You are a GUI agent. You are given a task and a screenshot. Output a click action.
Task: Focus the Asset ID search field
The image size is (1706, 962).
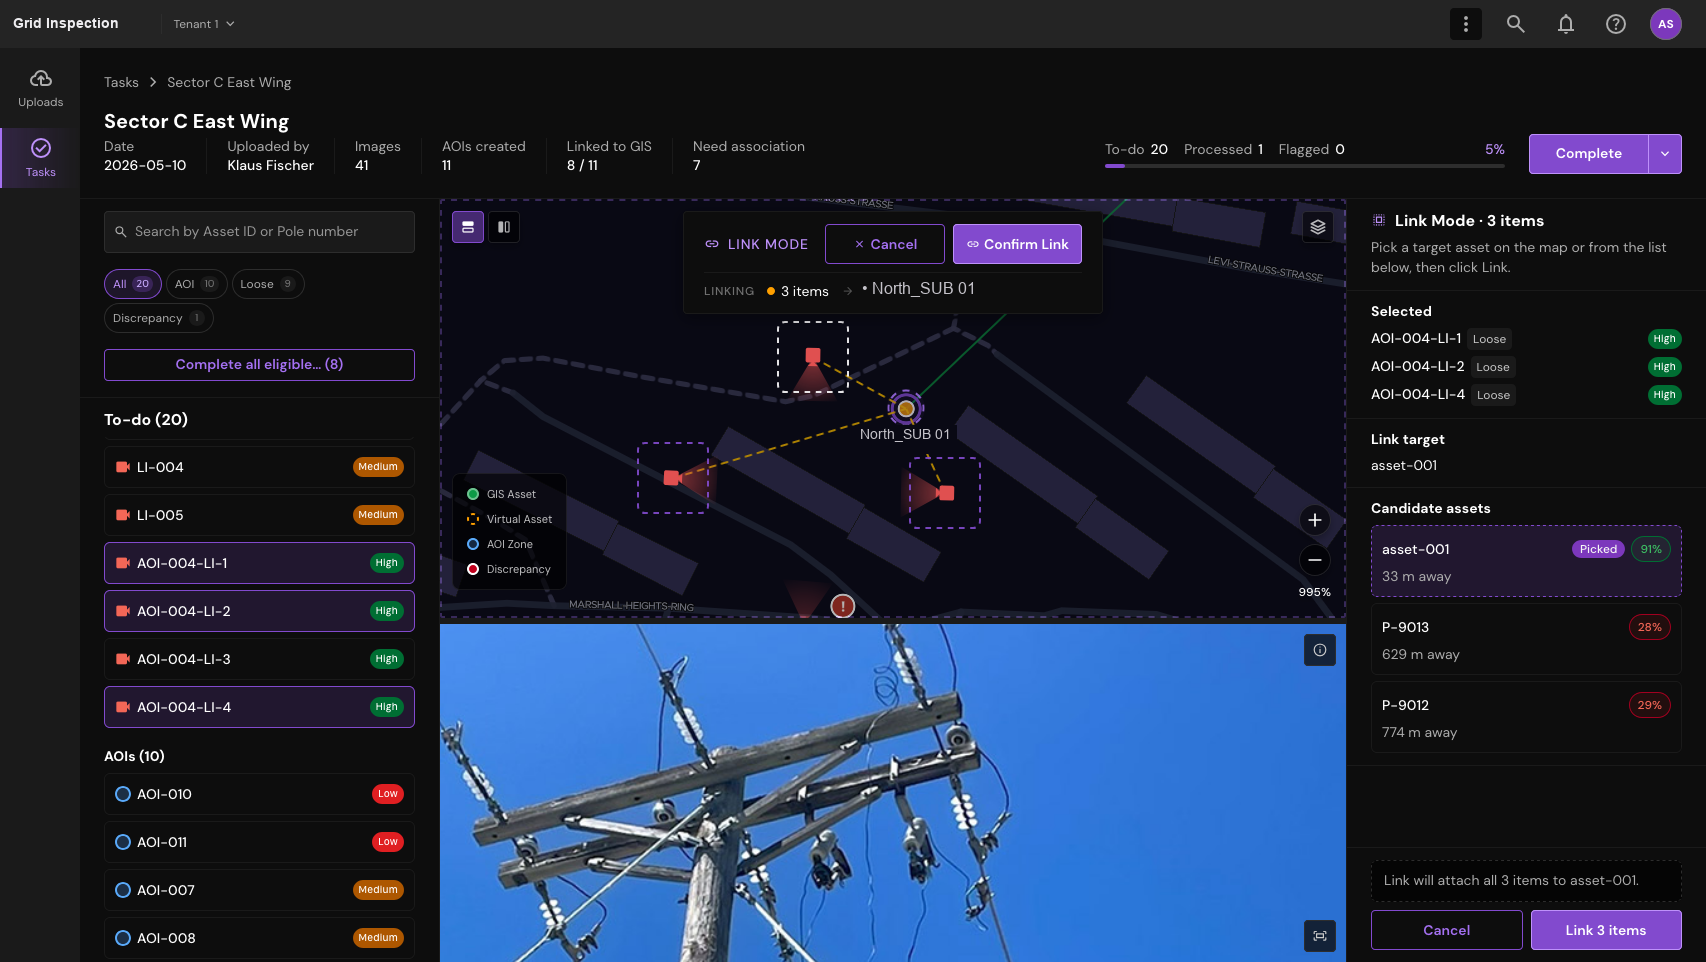pyautogui.click(x=259, y=232)
